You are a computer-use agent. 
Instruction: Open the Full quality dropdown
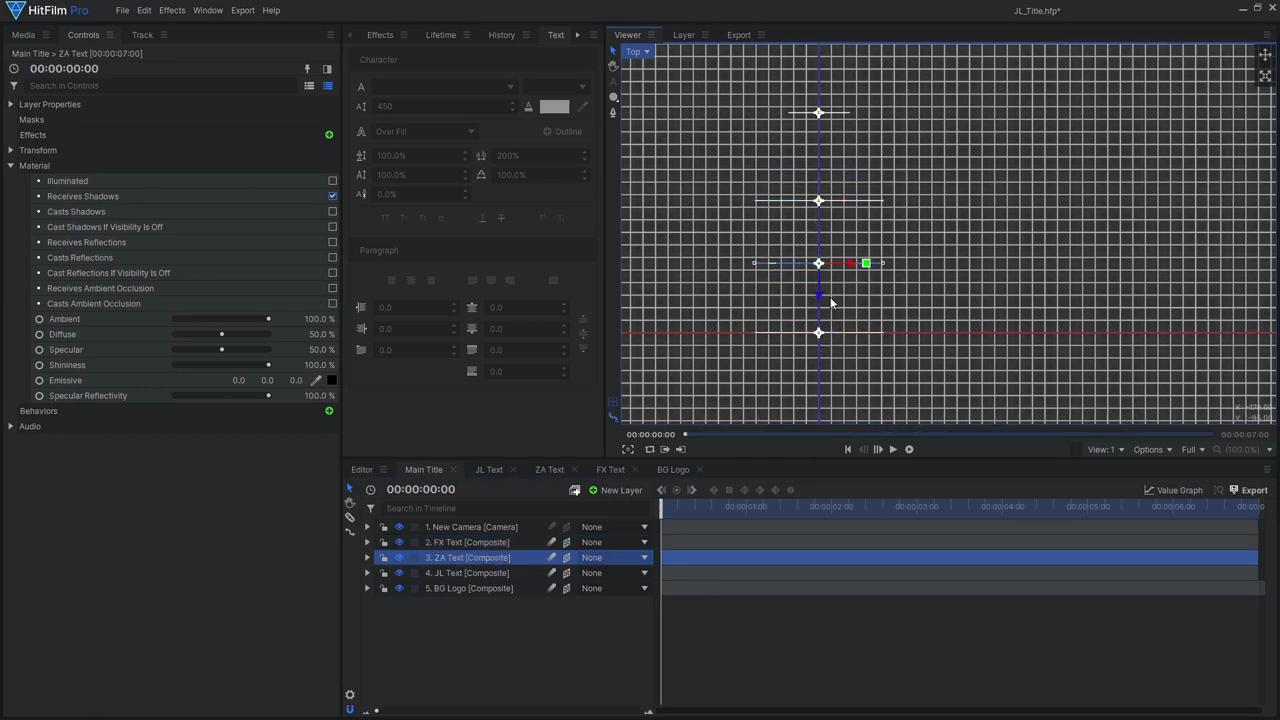(1193, 450)
